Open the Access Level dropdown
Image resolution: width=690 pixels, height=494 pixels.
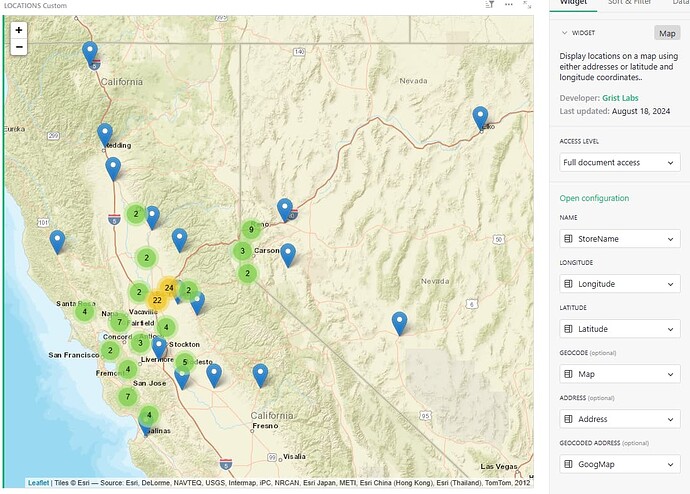tap(620, 162)
